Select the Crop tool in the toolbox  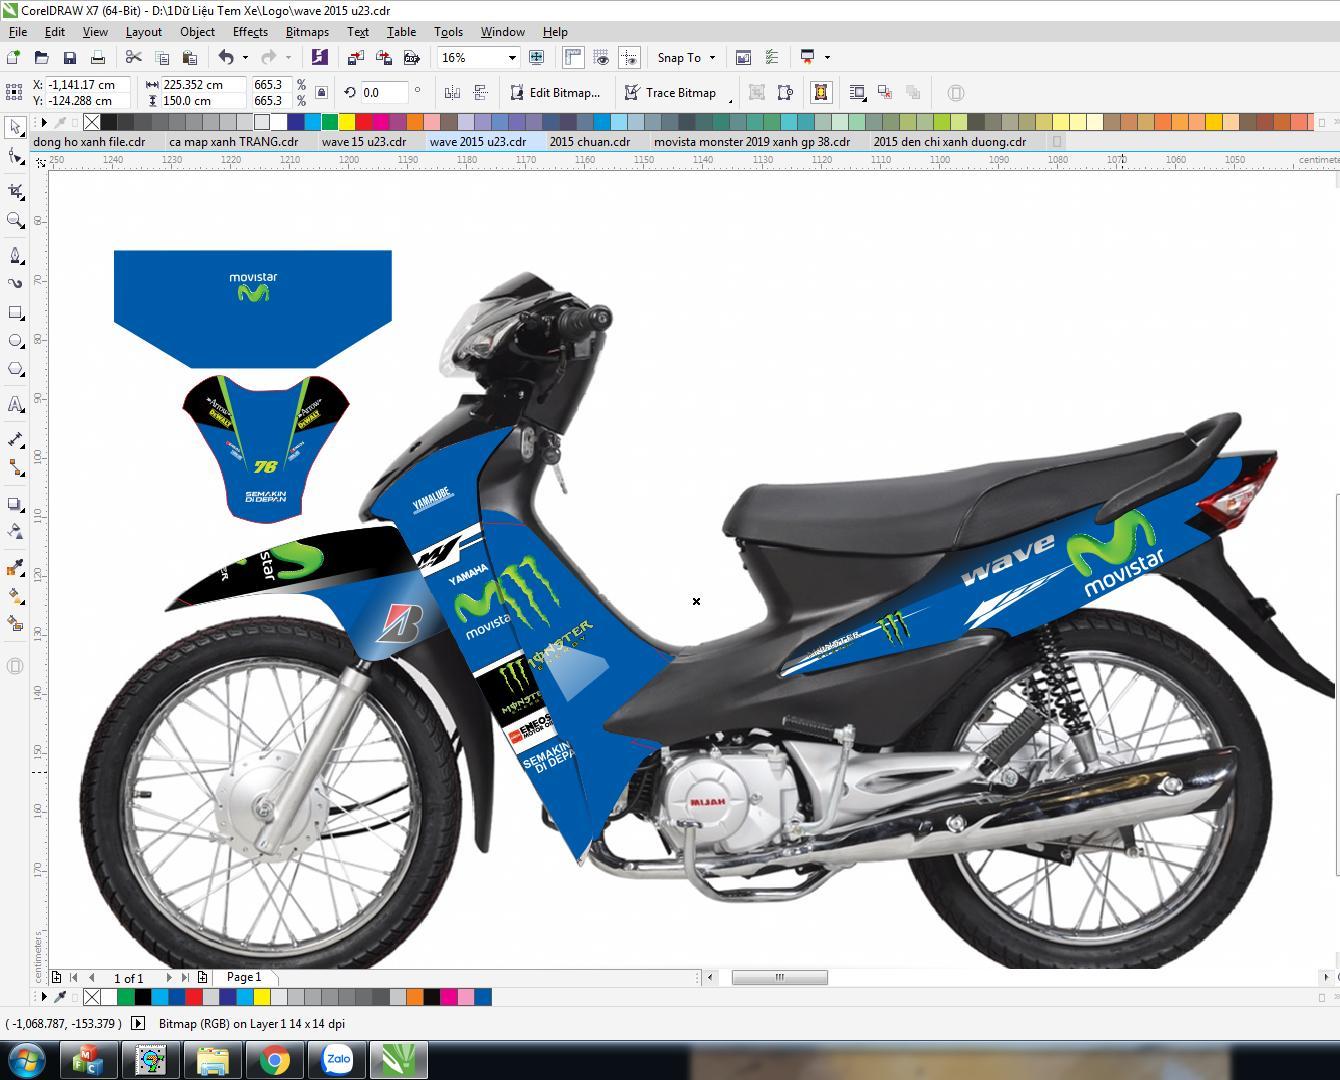tap(15, 191)
